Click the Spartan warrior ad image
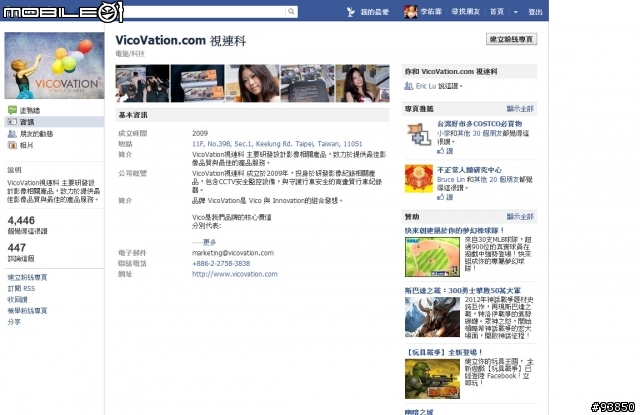The height and width of the screenshot is (415, 640). (x=432, y=317)
